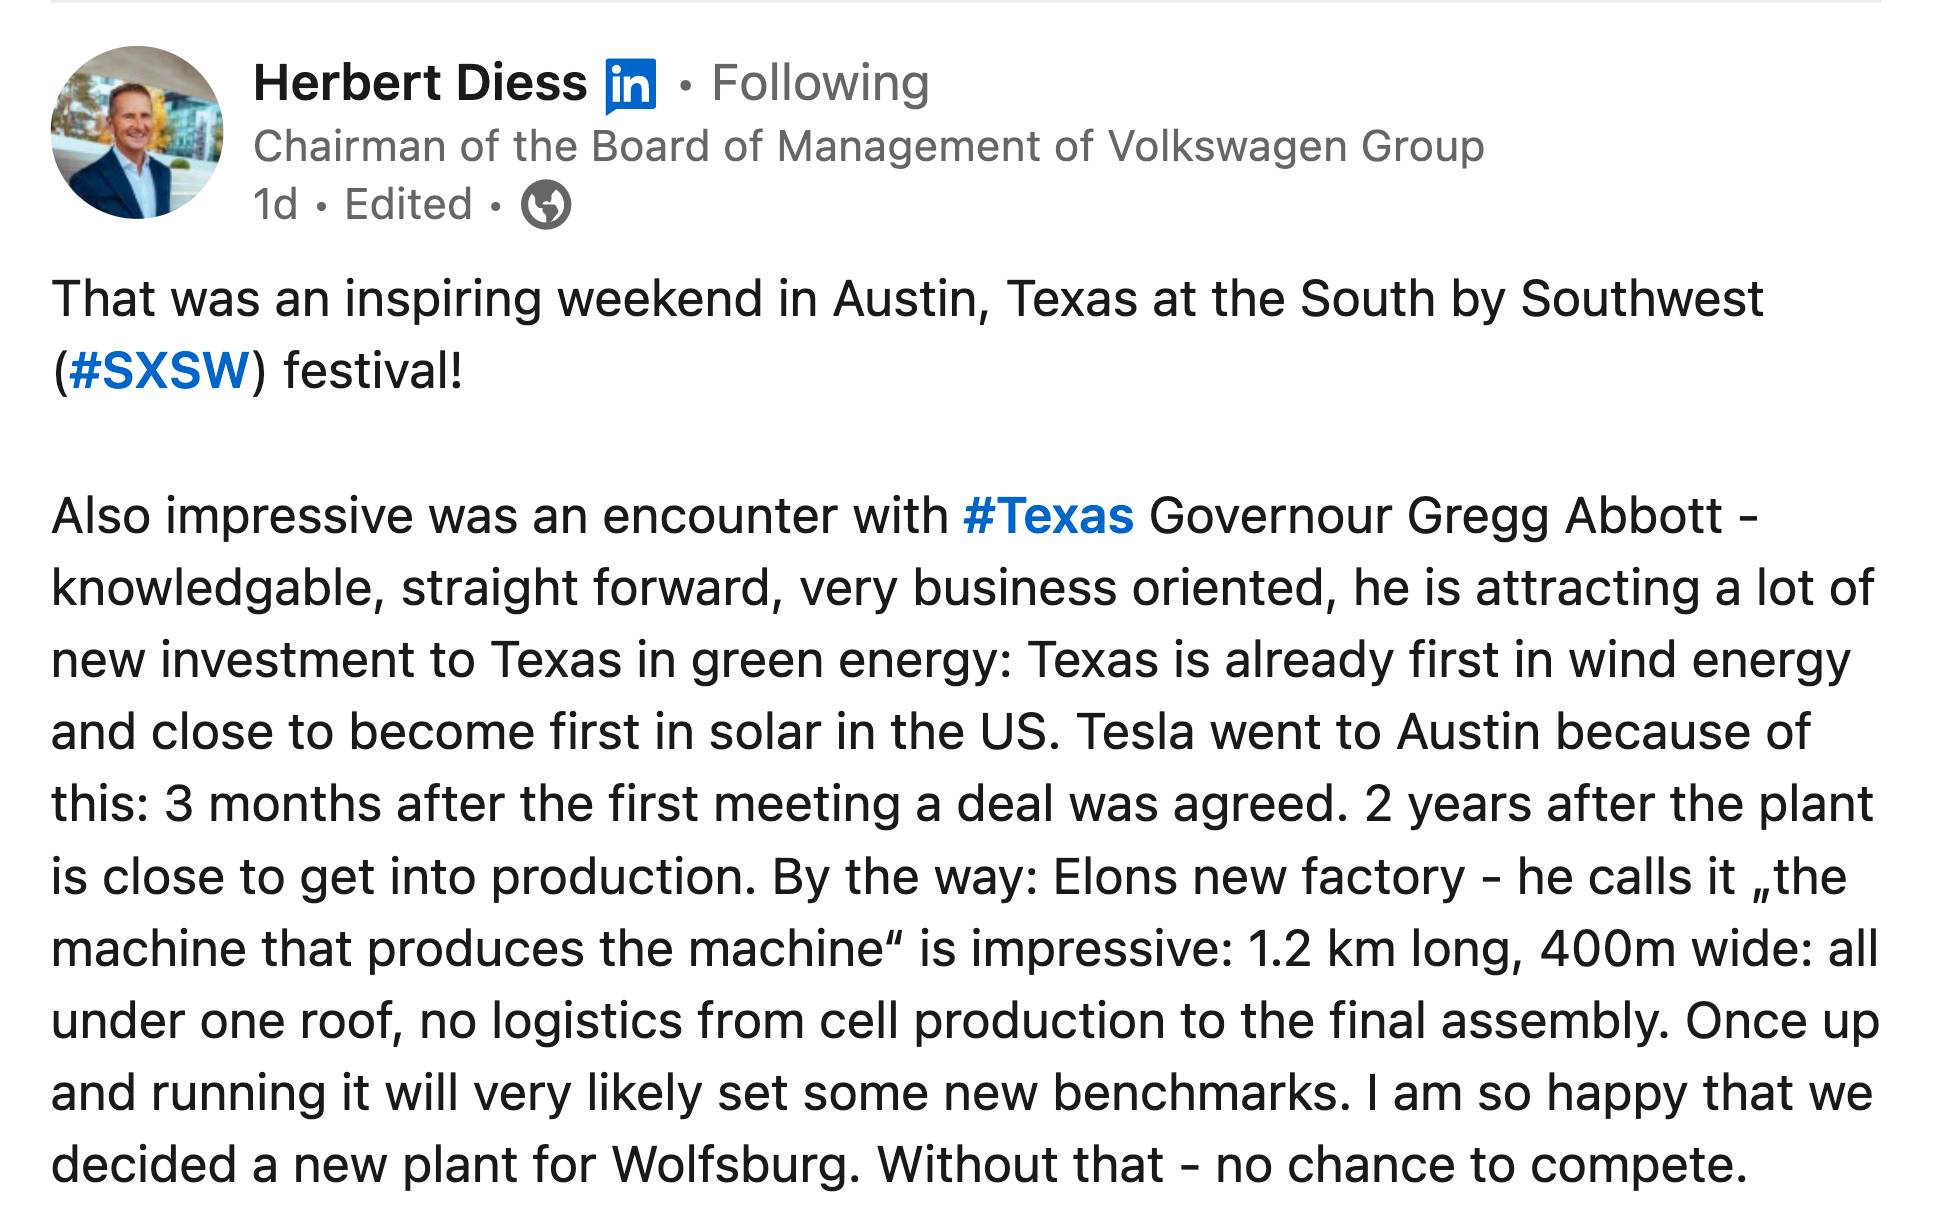Click the globe public visibility icon

coord(546,205)
